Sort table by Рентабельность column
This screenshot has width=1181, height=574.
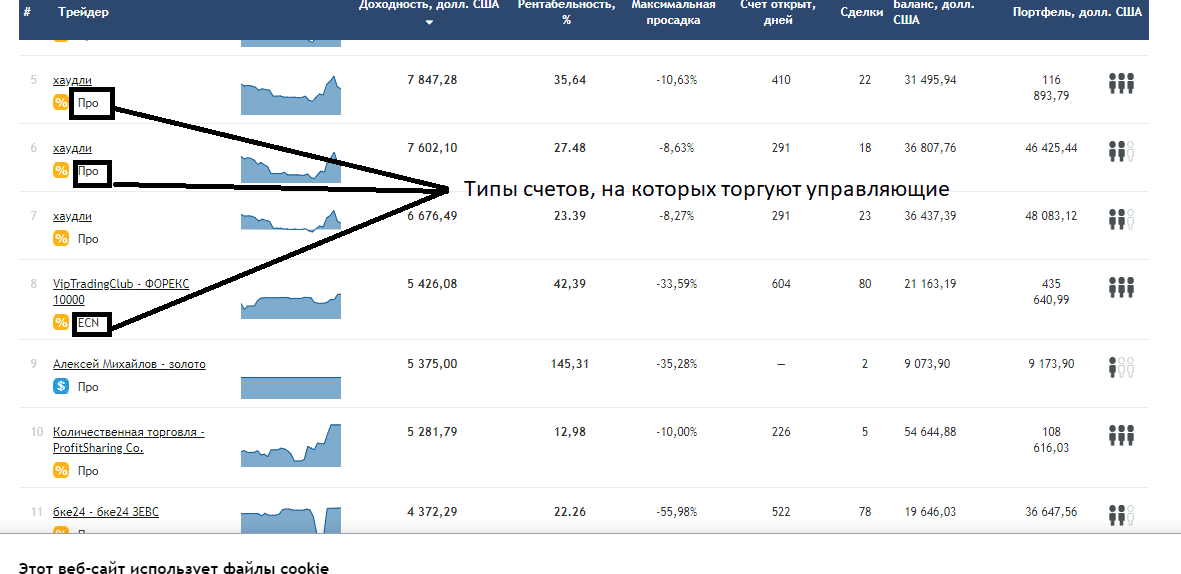coord(566,12)
